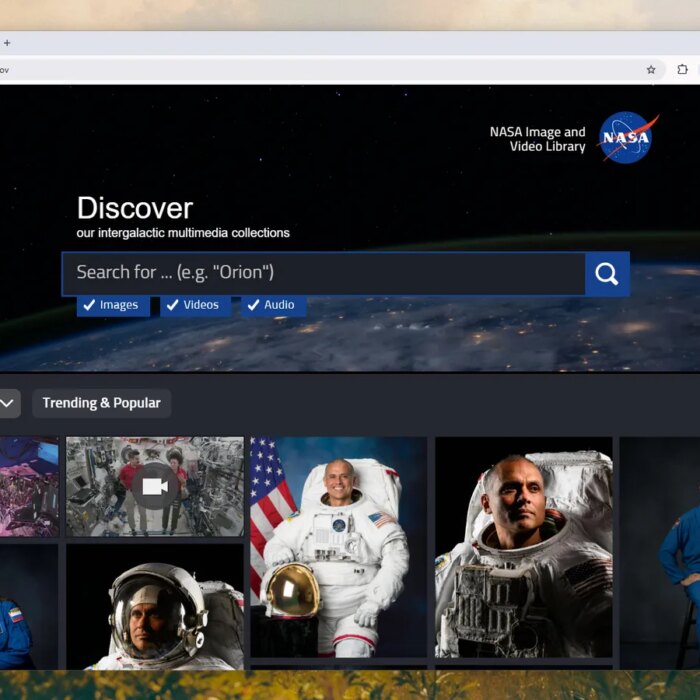Focus the Search for Orion input field

tap(324, 273)
